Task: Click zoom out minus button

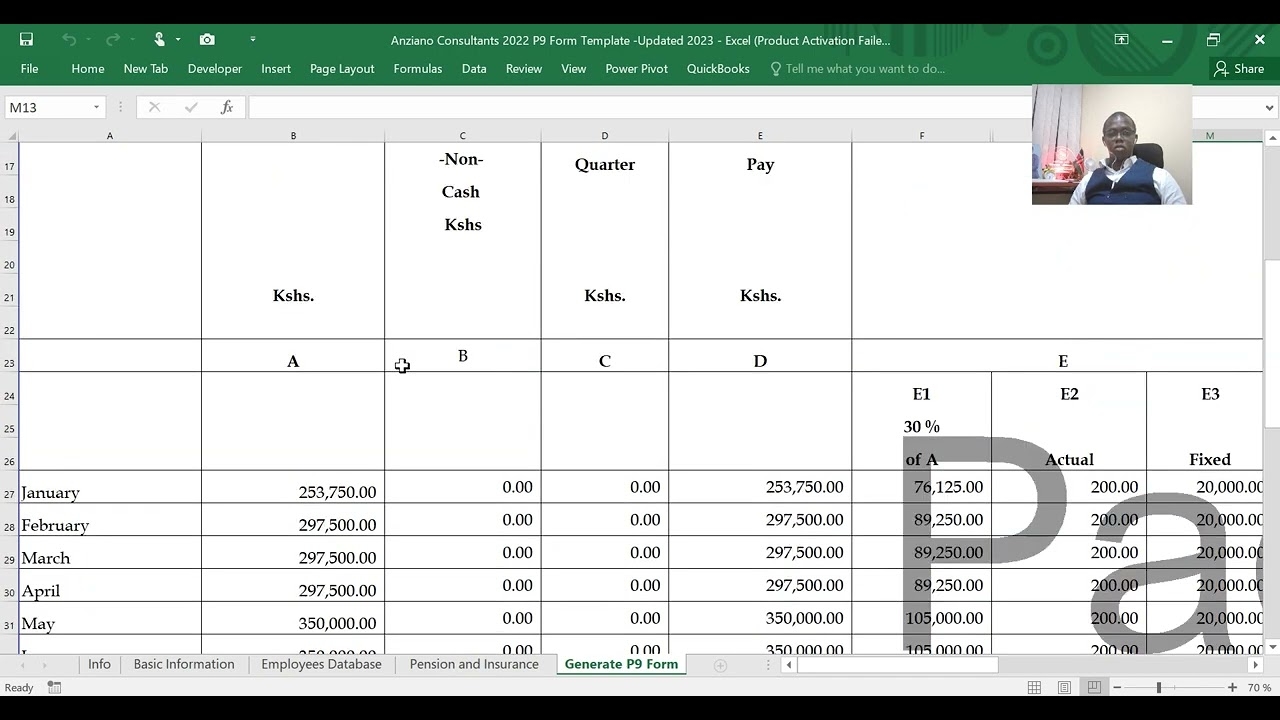Action: (1117, 687)
